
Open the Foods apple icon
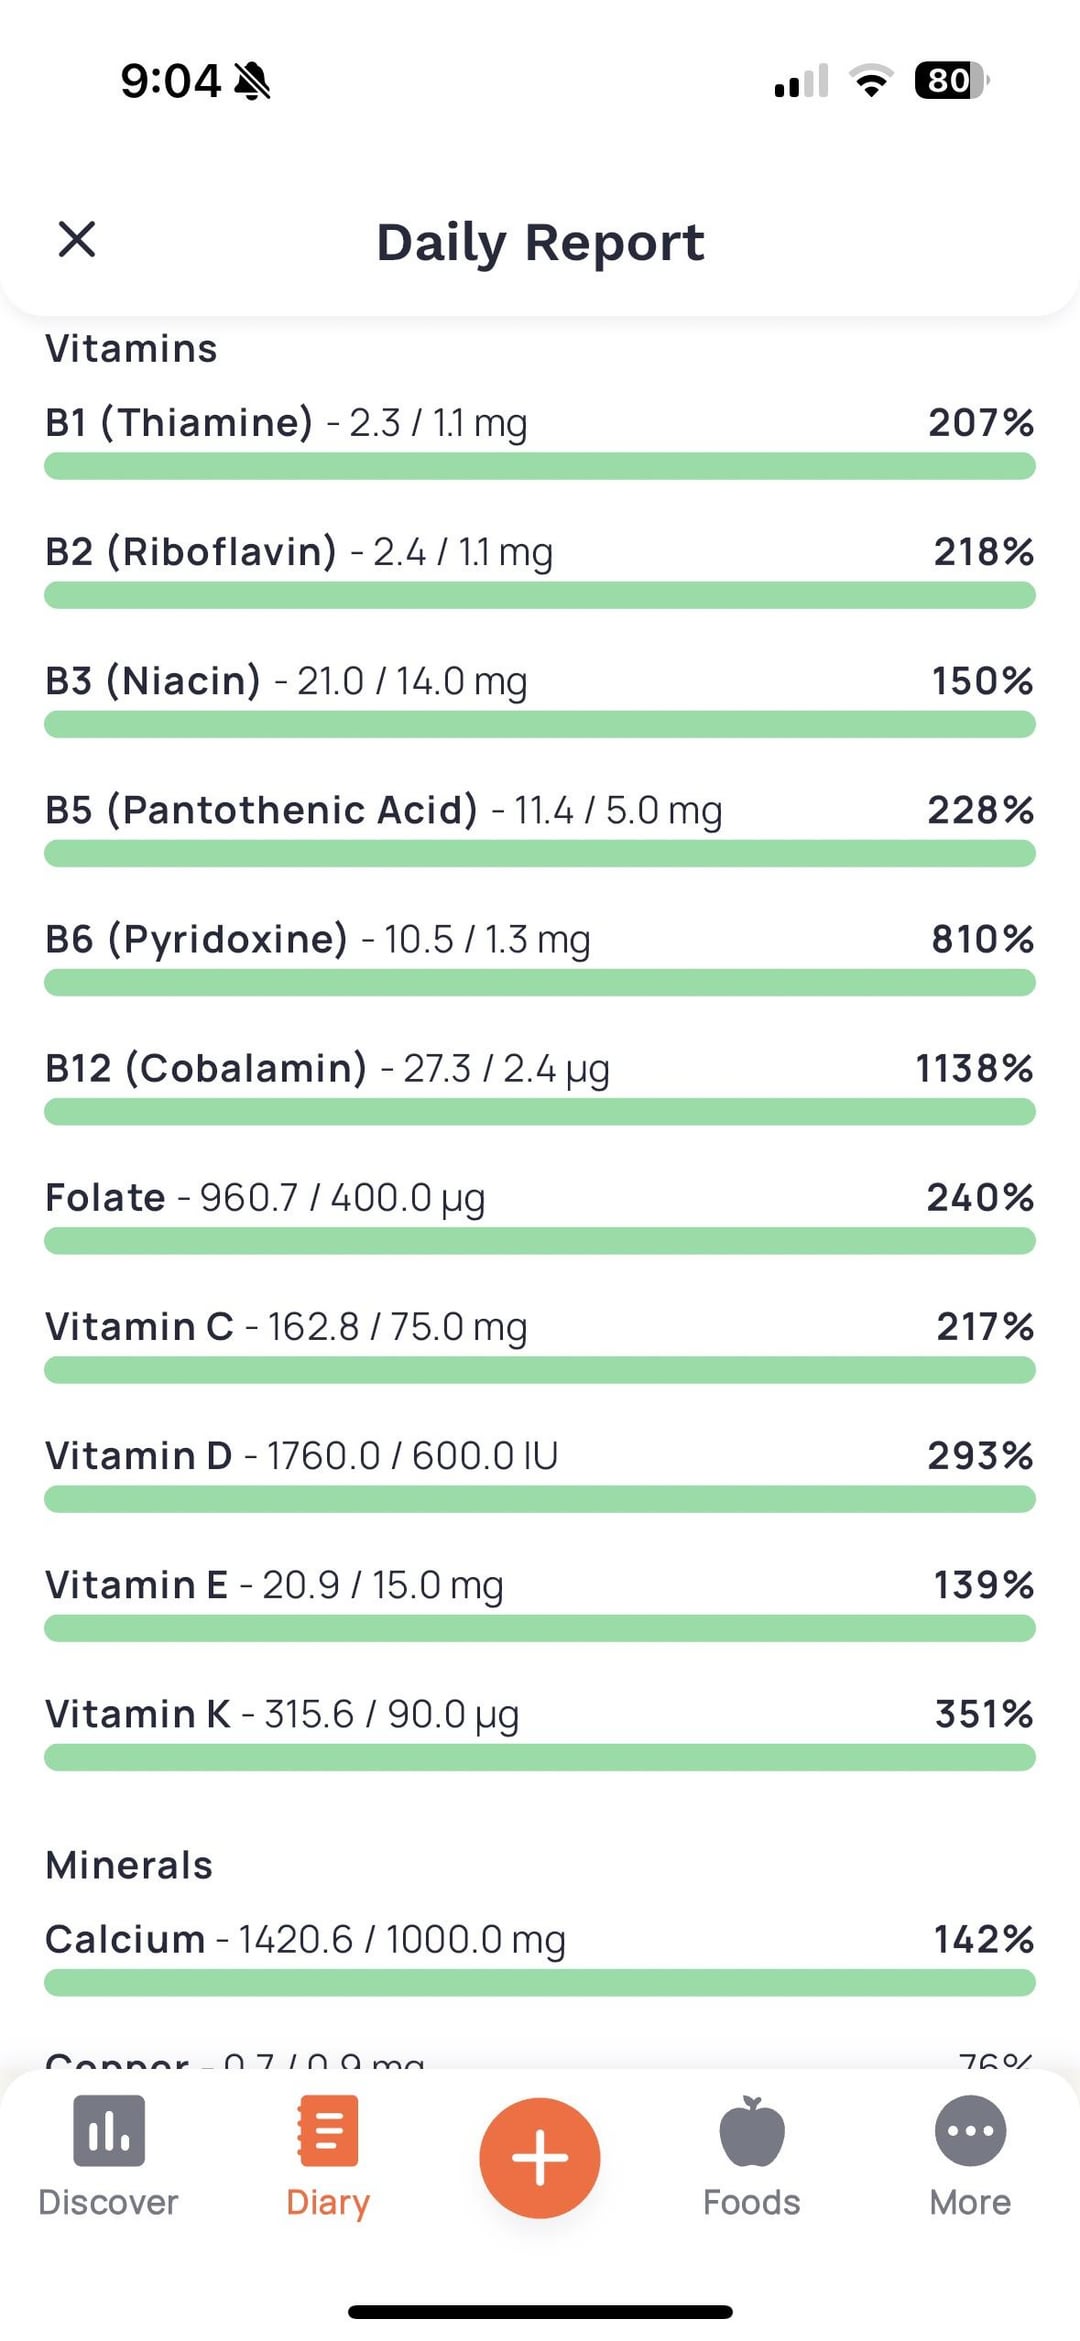point(752,2130)
